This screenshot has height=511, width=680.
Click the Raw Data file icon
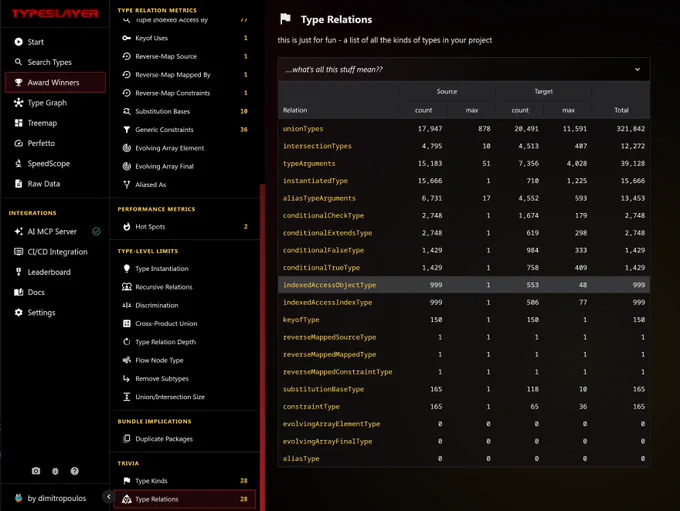tap(18, 183)
